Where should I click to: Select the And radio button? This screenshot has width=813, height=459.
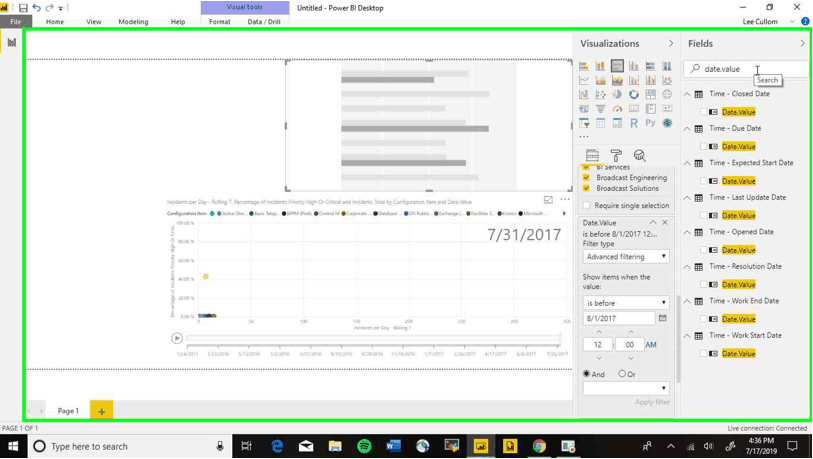pos(586,373)
